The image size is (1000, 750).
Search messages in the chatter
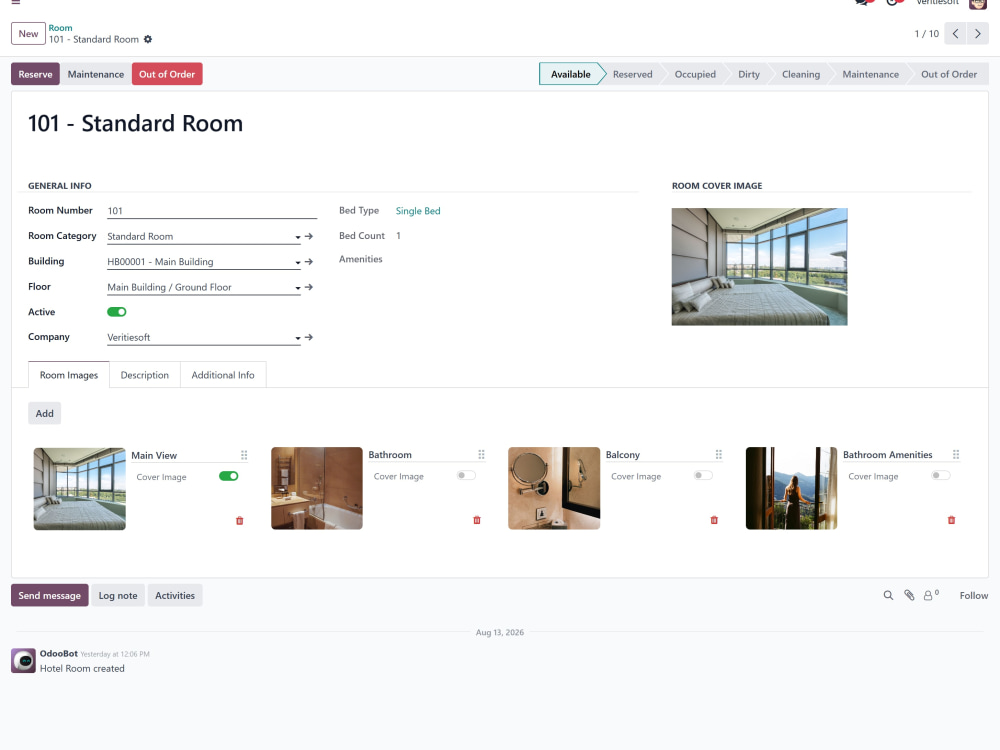[x=888, y=596]
